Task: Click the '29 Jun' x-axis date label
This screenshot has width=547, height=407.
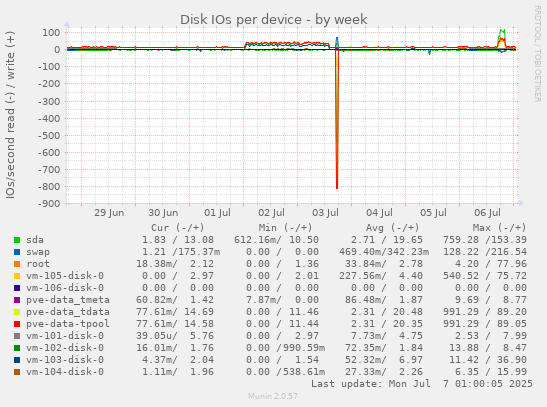Action: 109,213
